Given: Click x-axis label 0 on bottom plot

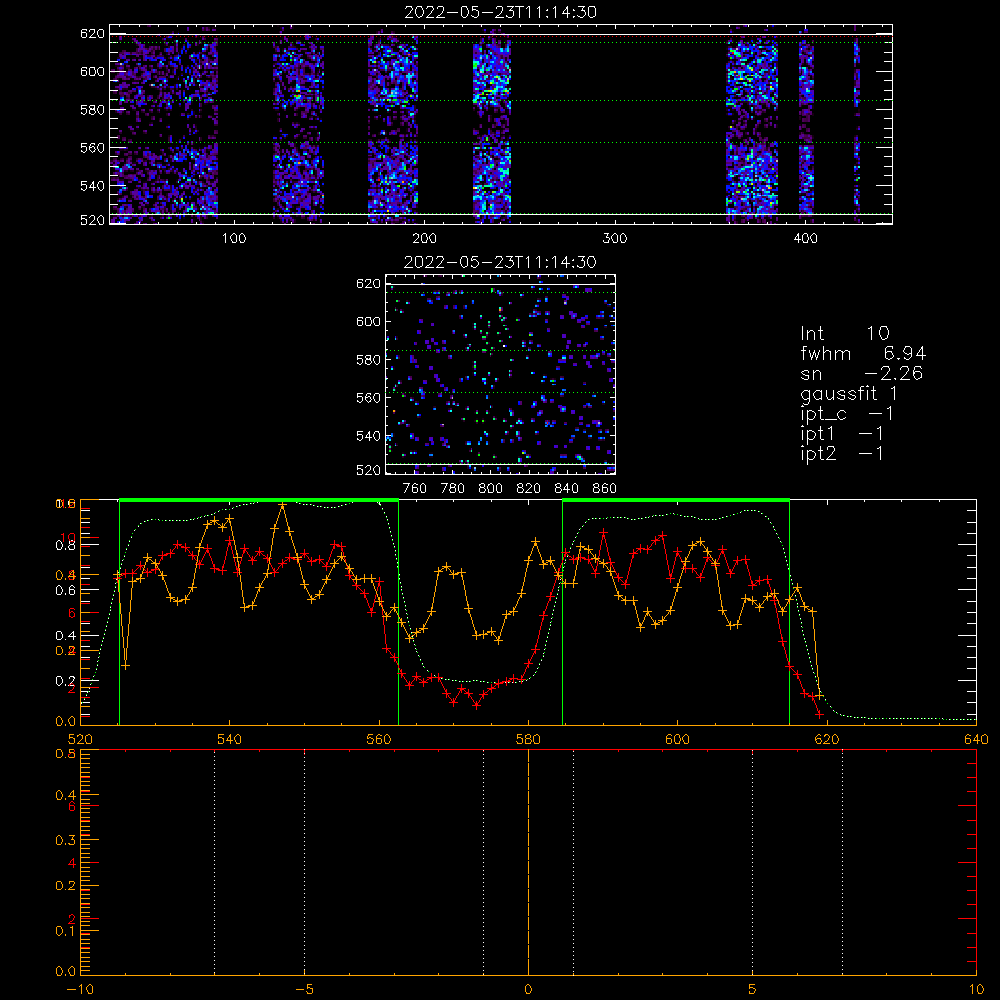Looking at the screenshot, I should click(x=528, y=990).
